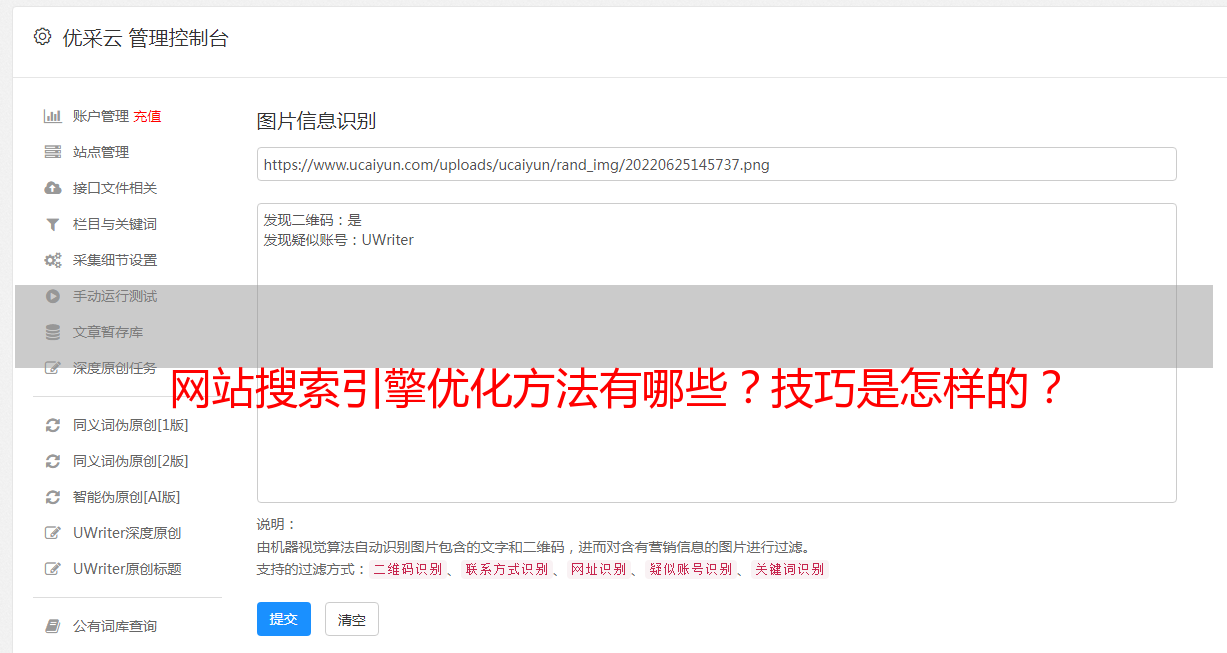This screenshot has height=653, width=1227.
Task: Open 深度原创任务 menu item
Action: pyautogui.click(x=115, y=368)
